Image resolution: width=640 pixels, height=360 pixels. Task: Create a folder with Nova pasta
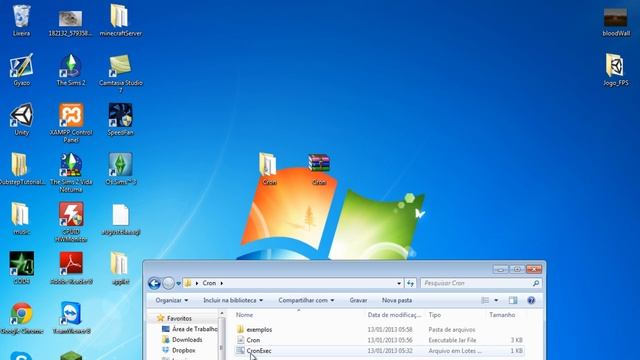tap(397, 300)
